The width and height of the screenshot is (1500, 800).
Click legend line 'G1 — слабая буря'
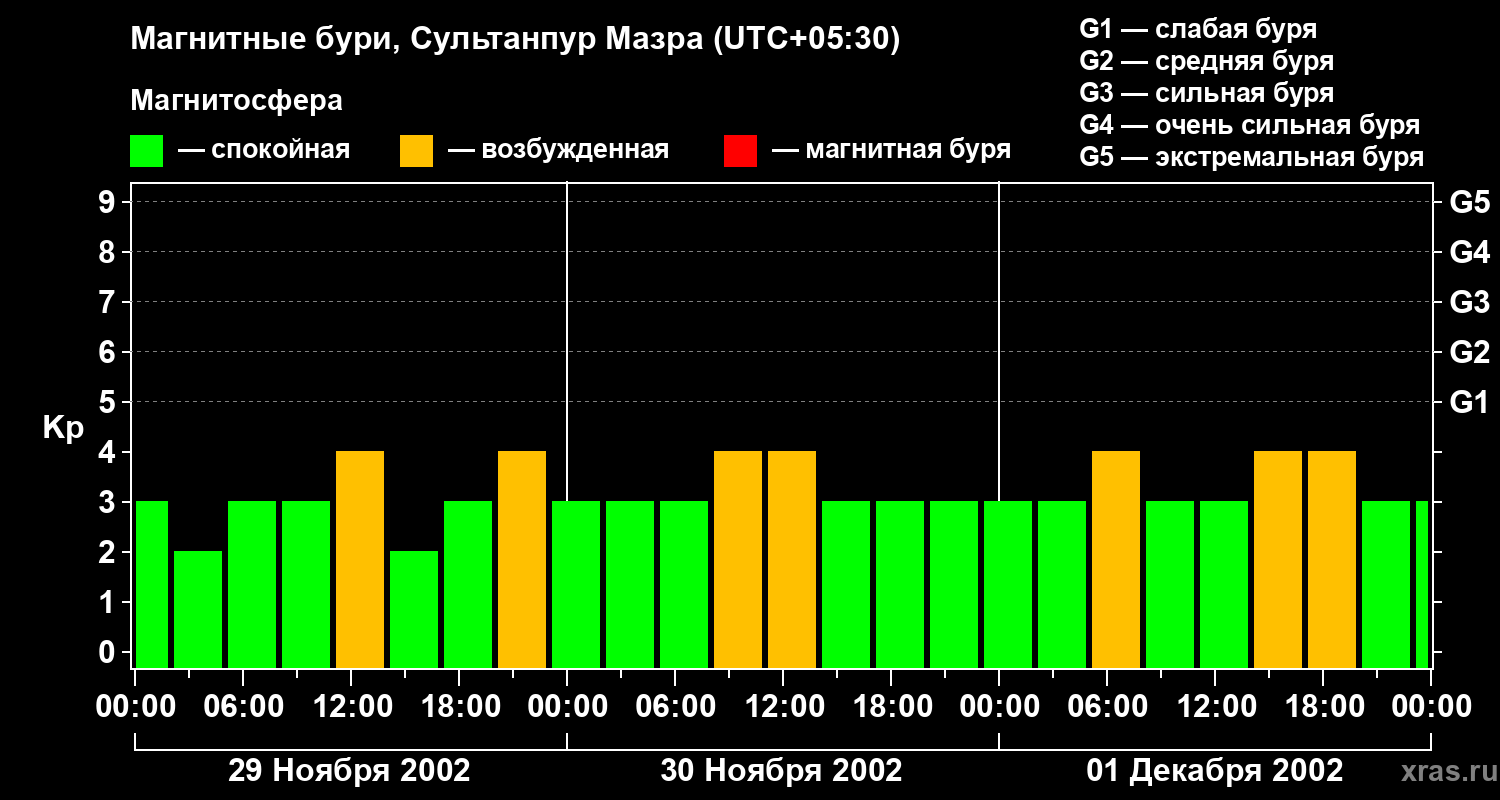tap(1198, 29)
